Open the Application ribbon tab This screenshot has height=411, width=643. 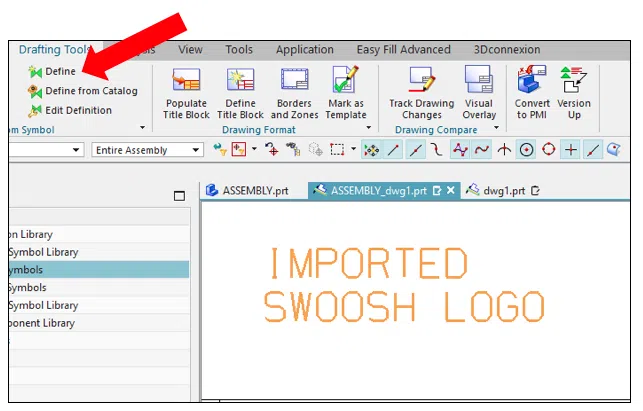coord(305,50)
